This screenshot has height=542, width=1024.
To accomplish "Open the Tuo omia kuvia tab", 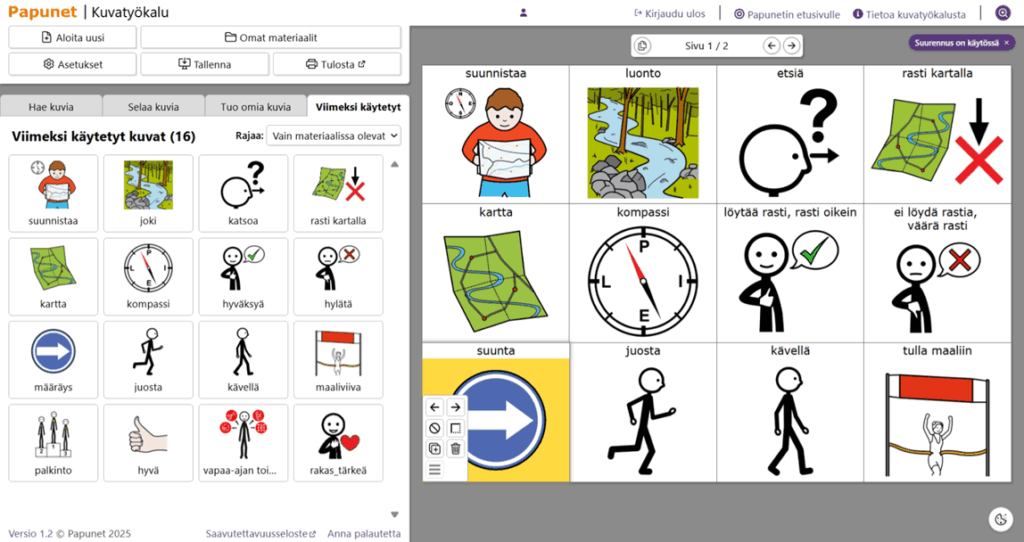I will 255,107.
